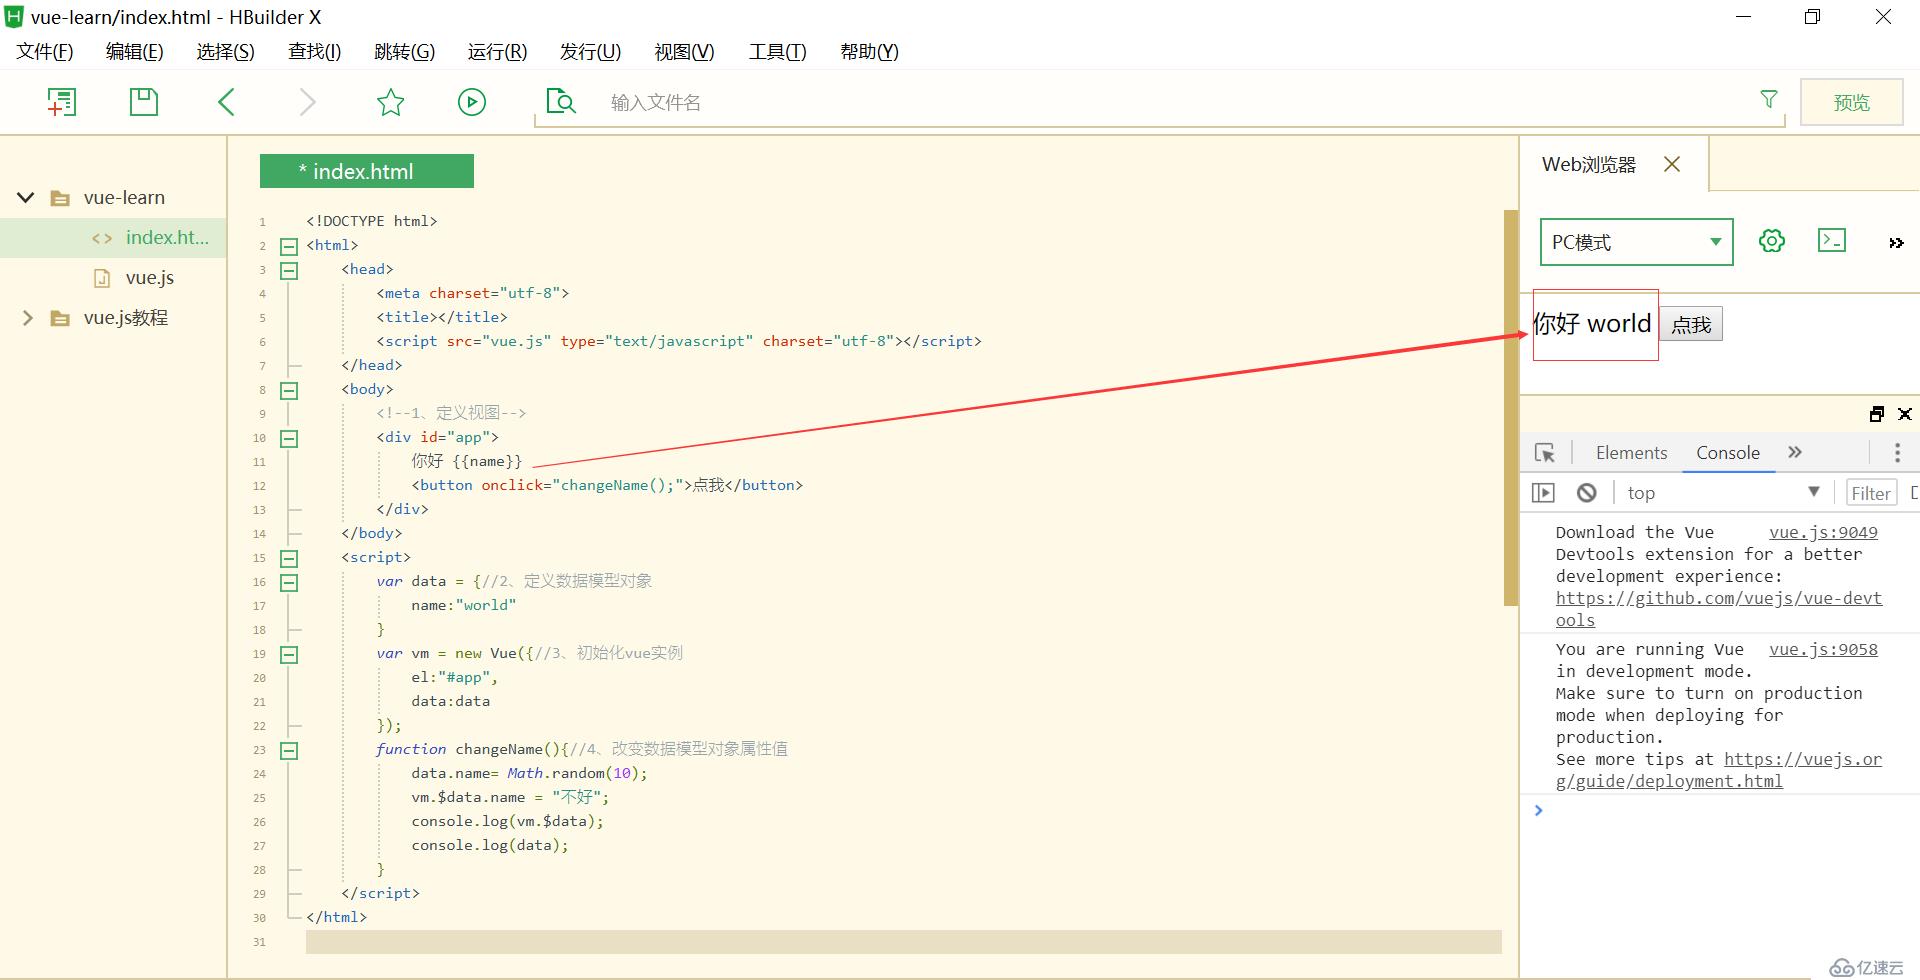Click the vue.js file icon
Image resolution: width=1920 pixels, height=980 pixels.
[x=102, y=278]
